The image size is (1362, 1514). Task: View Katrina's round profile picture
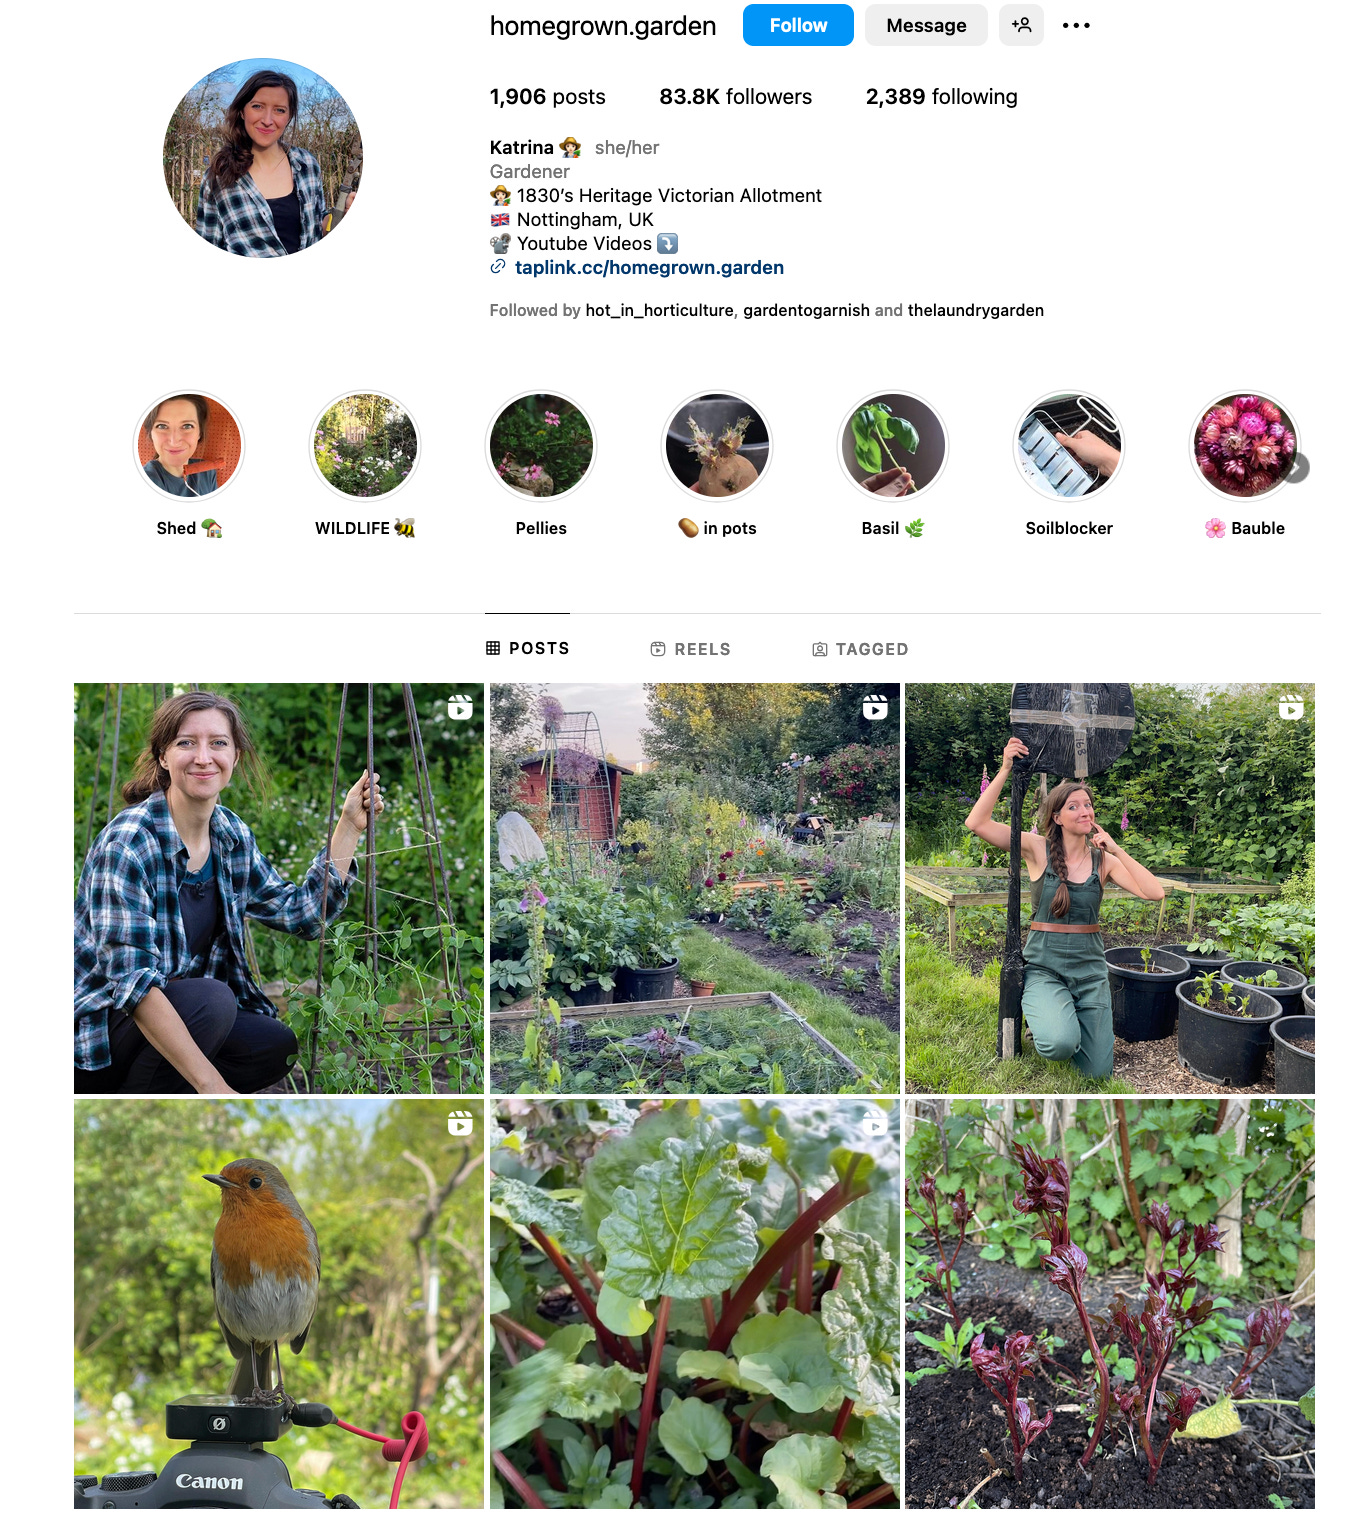(x=263, y=158)
